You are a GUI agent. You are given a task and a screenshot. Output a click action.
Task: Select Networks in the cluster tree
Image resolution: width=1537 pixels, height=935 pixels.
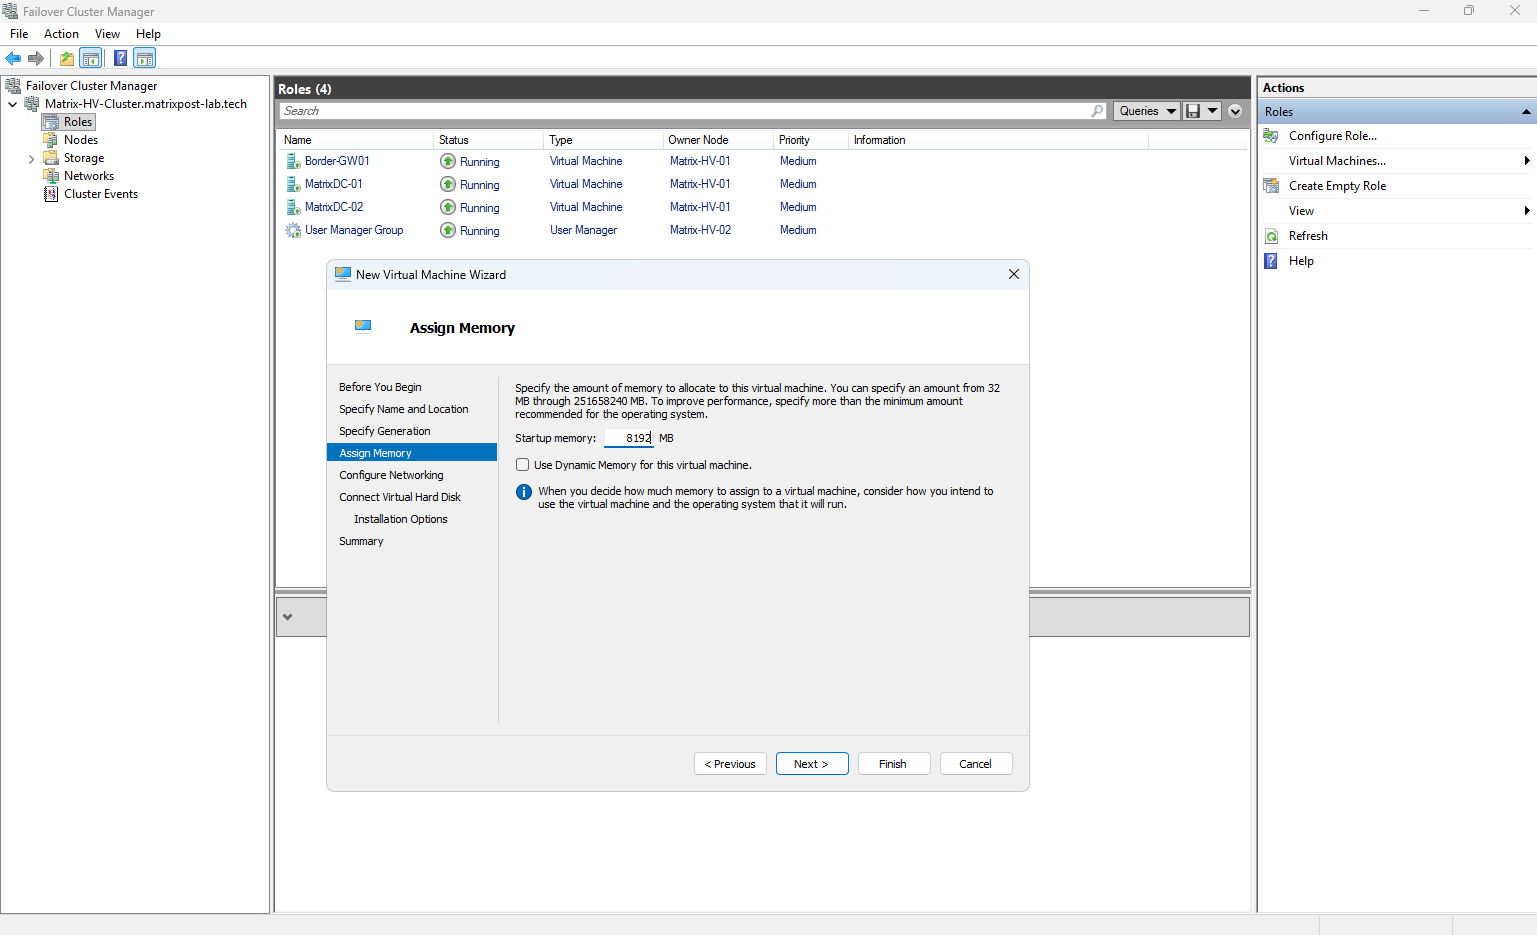click(88, 176)
